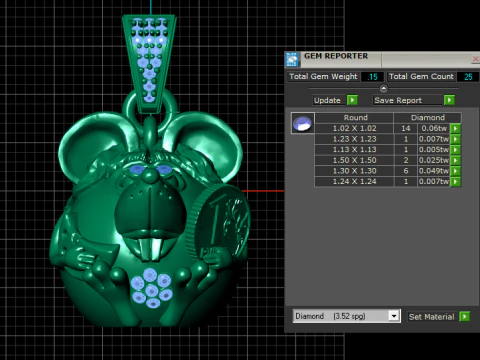Click the 0.005tw weight cell
Screen dimensions: 480x360
coord(434,150)
